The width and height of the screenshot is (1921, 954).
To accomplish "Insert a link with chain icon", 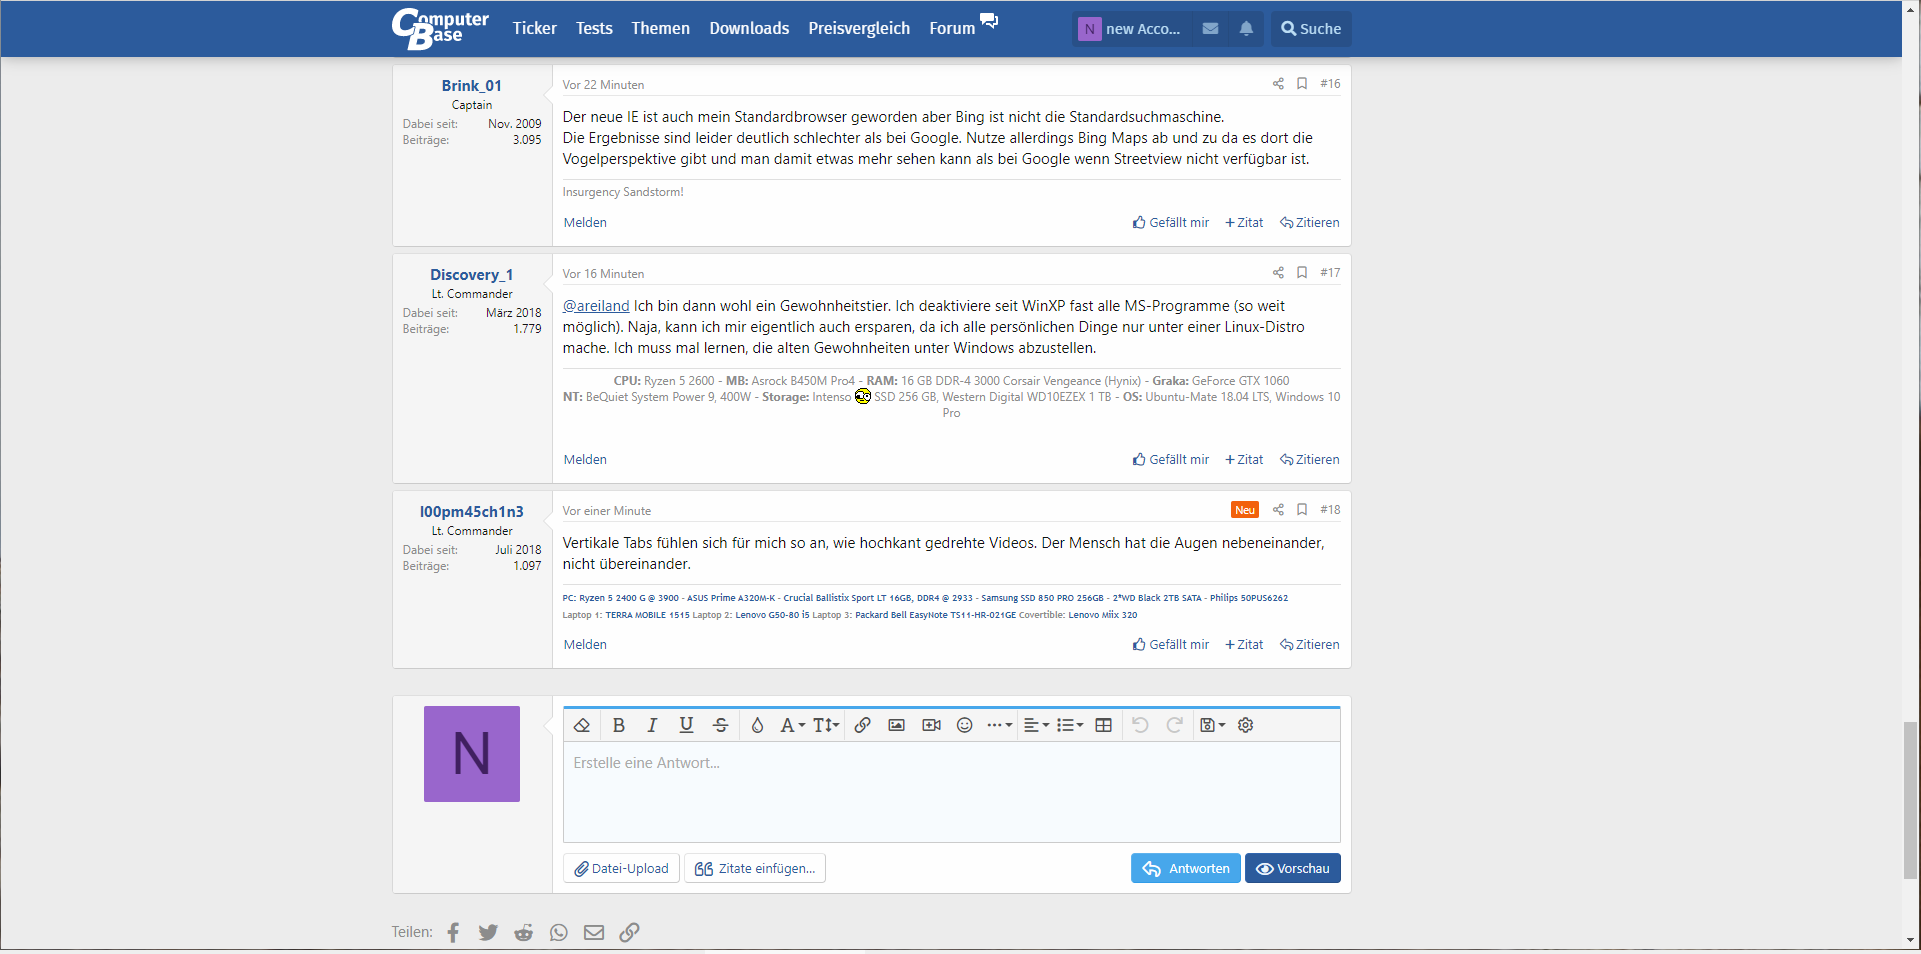I will coord(862,725).
